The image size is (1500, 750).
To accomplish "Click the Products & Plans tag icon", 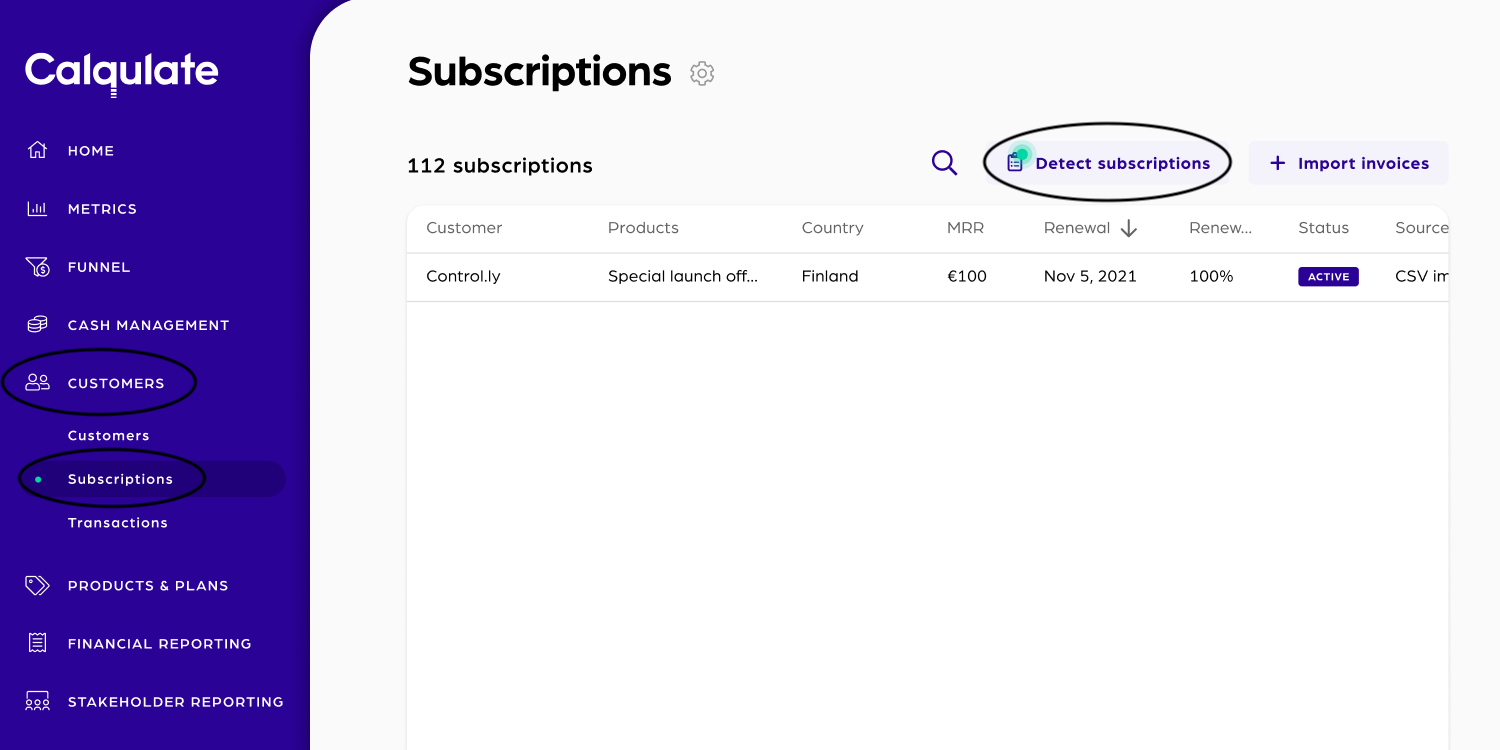I will (x=37, y=585).
